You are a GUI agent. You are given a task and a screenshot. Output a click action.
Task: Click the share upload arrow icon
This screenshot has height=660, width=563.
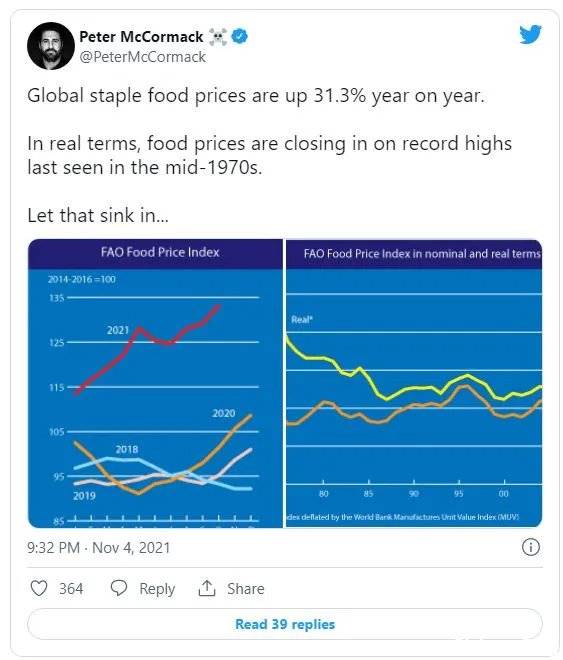[207, 588]
